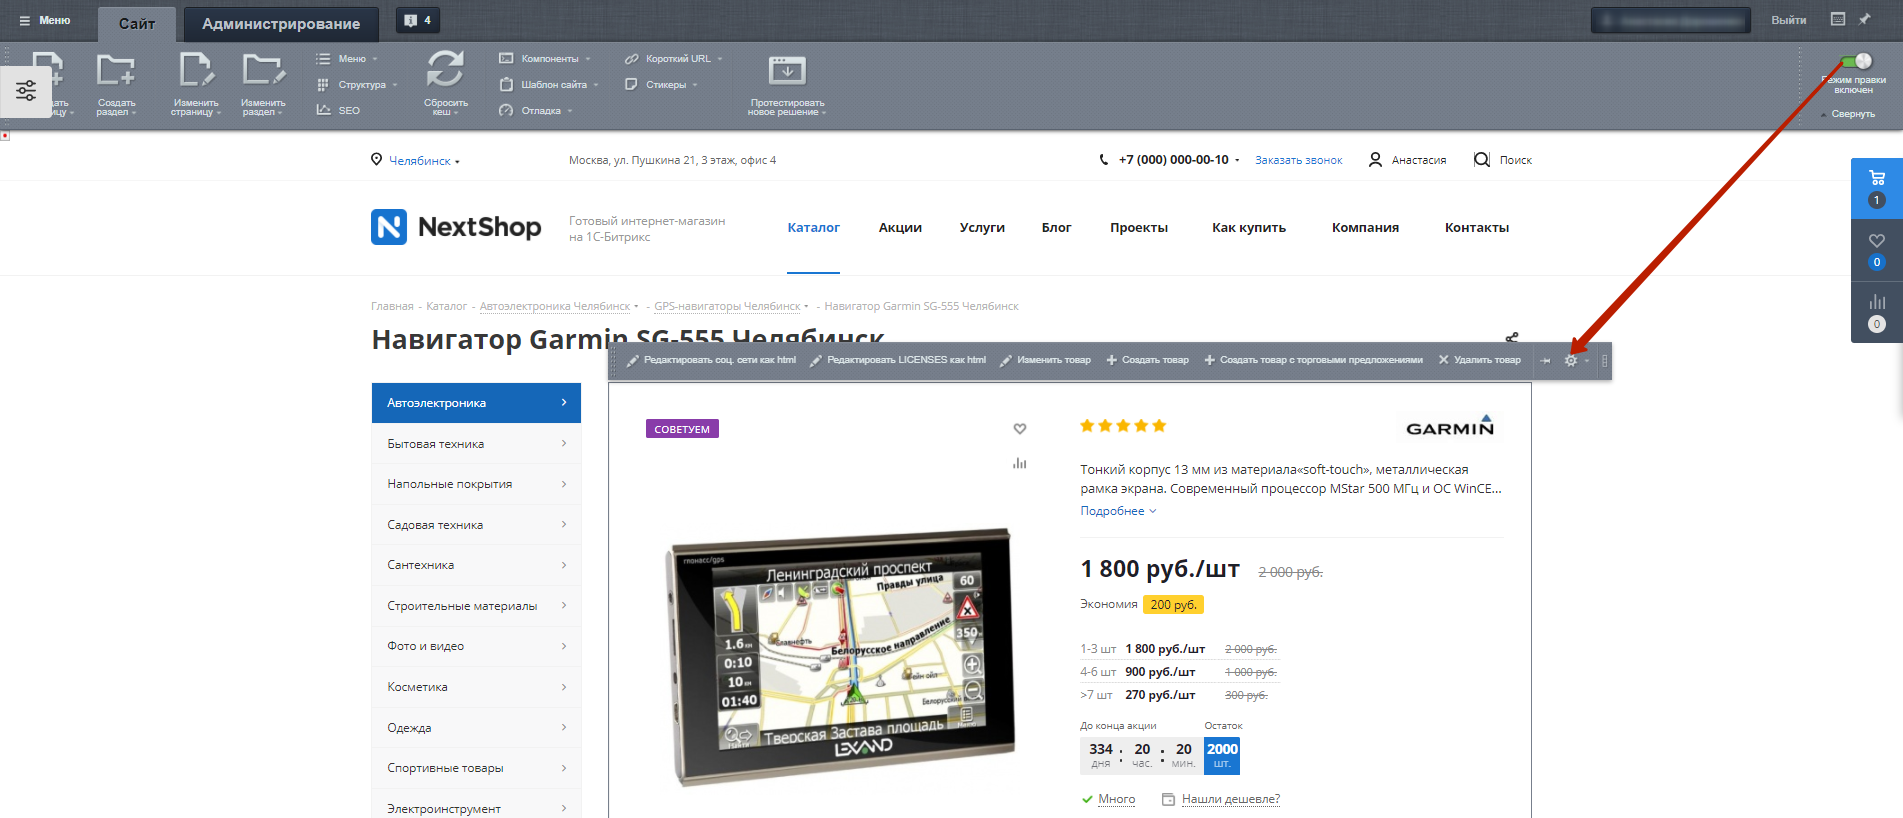Open the notifications counter showing 4
Image resolution: width=1903 pixels, height=818 pixels.
tap(418, 20)
